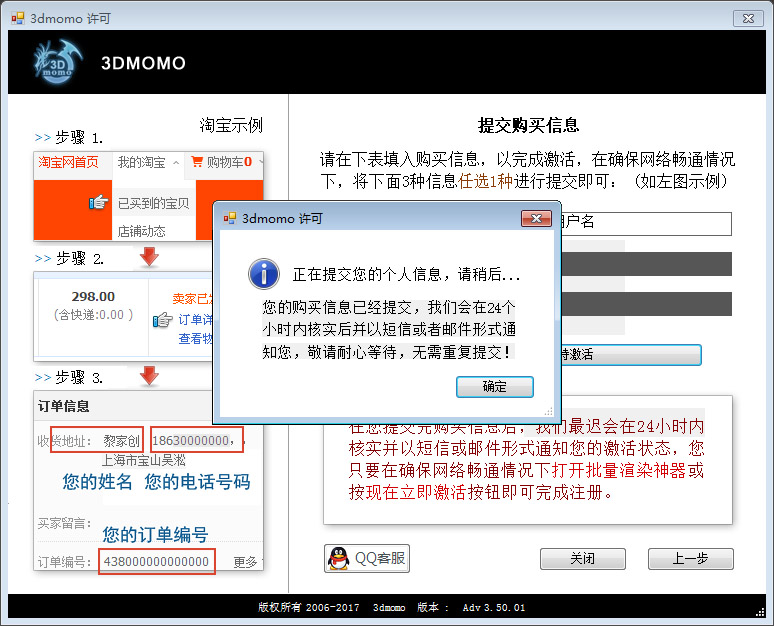The width and height of the screenshot is (774, 626).
Task: Click the 正在提交您的个人信息 message text
Action: click(x=406, y=274)
